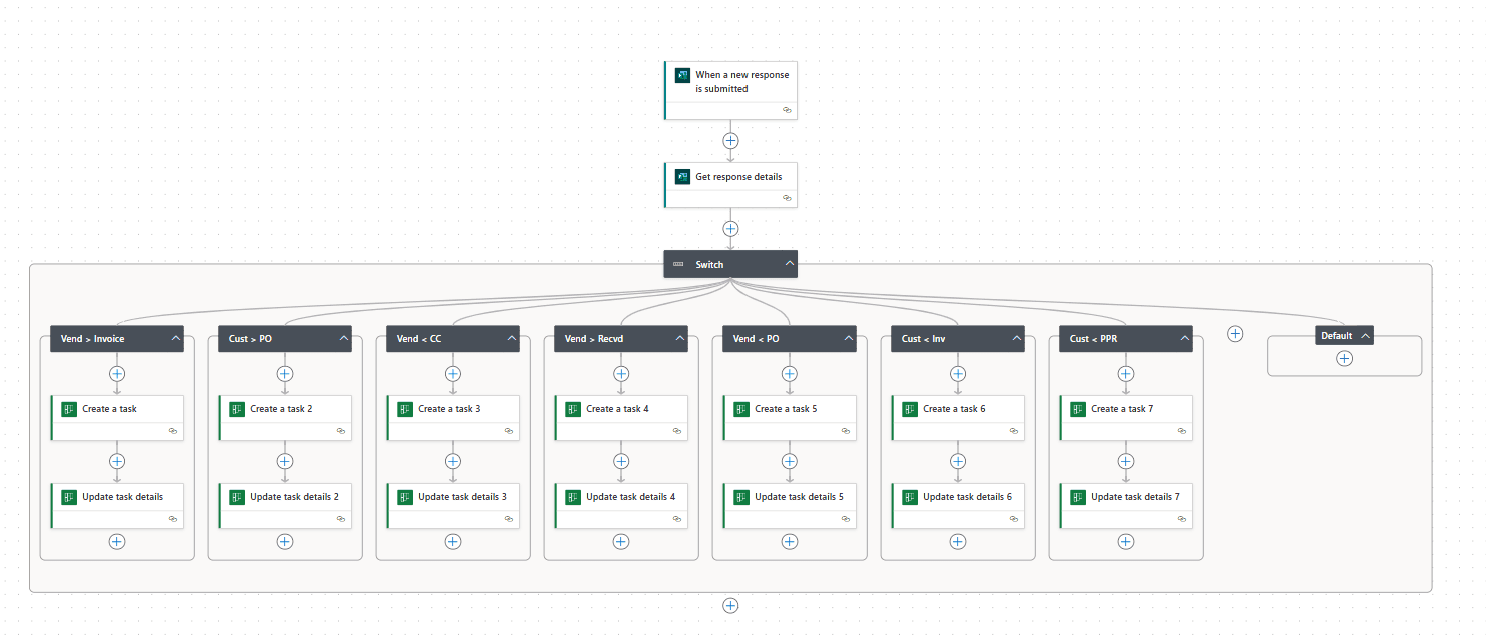Add a step below the Switch block
The width and height of the screenshot is (1486, 636).
[731, 605]
